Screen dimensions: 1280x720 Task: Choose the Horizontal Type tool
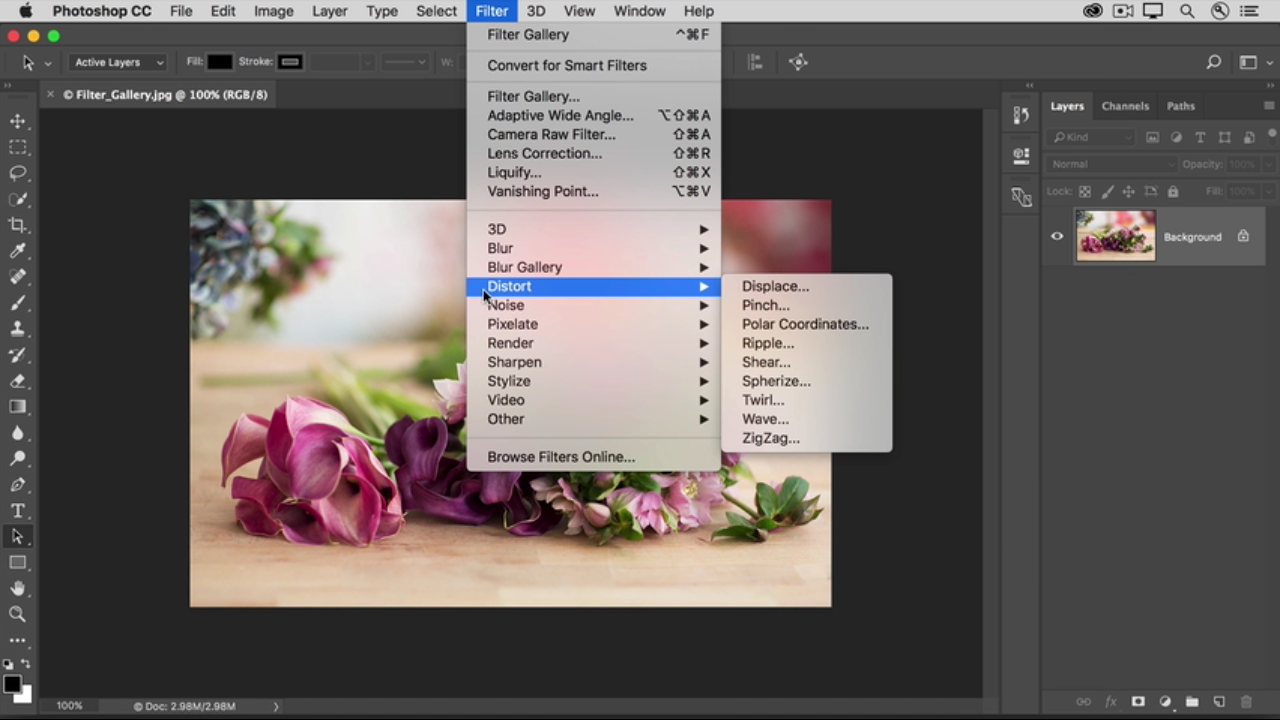click(x=18, y=511)
